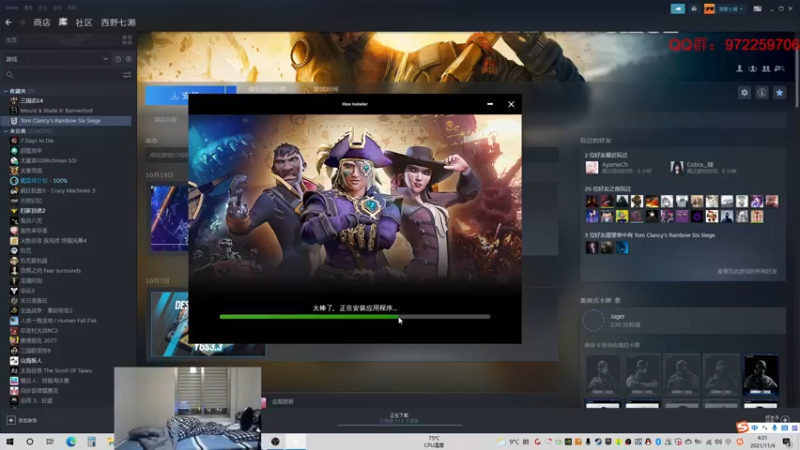Open Big Picture mode icon
Screen dimensions: 800x450
tap(758, 9)
